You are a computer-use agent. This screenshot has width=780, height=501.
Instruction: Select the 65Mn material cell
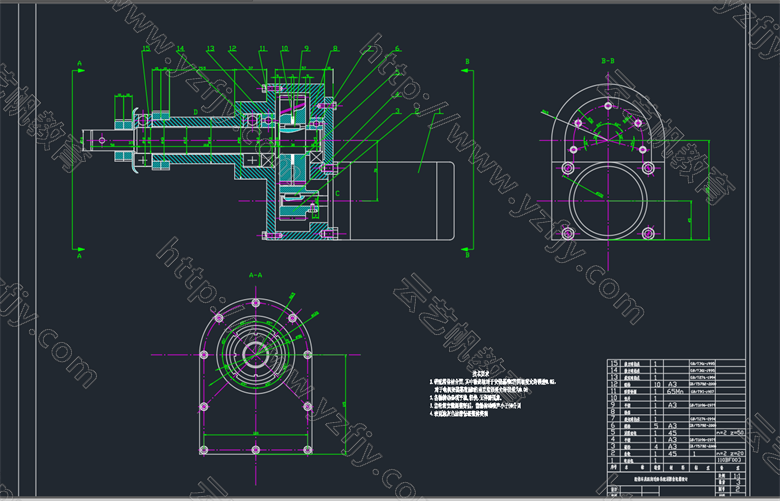pyautogui.click(x=675, y=392)
